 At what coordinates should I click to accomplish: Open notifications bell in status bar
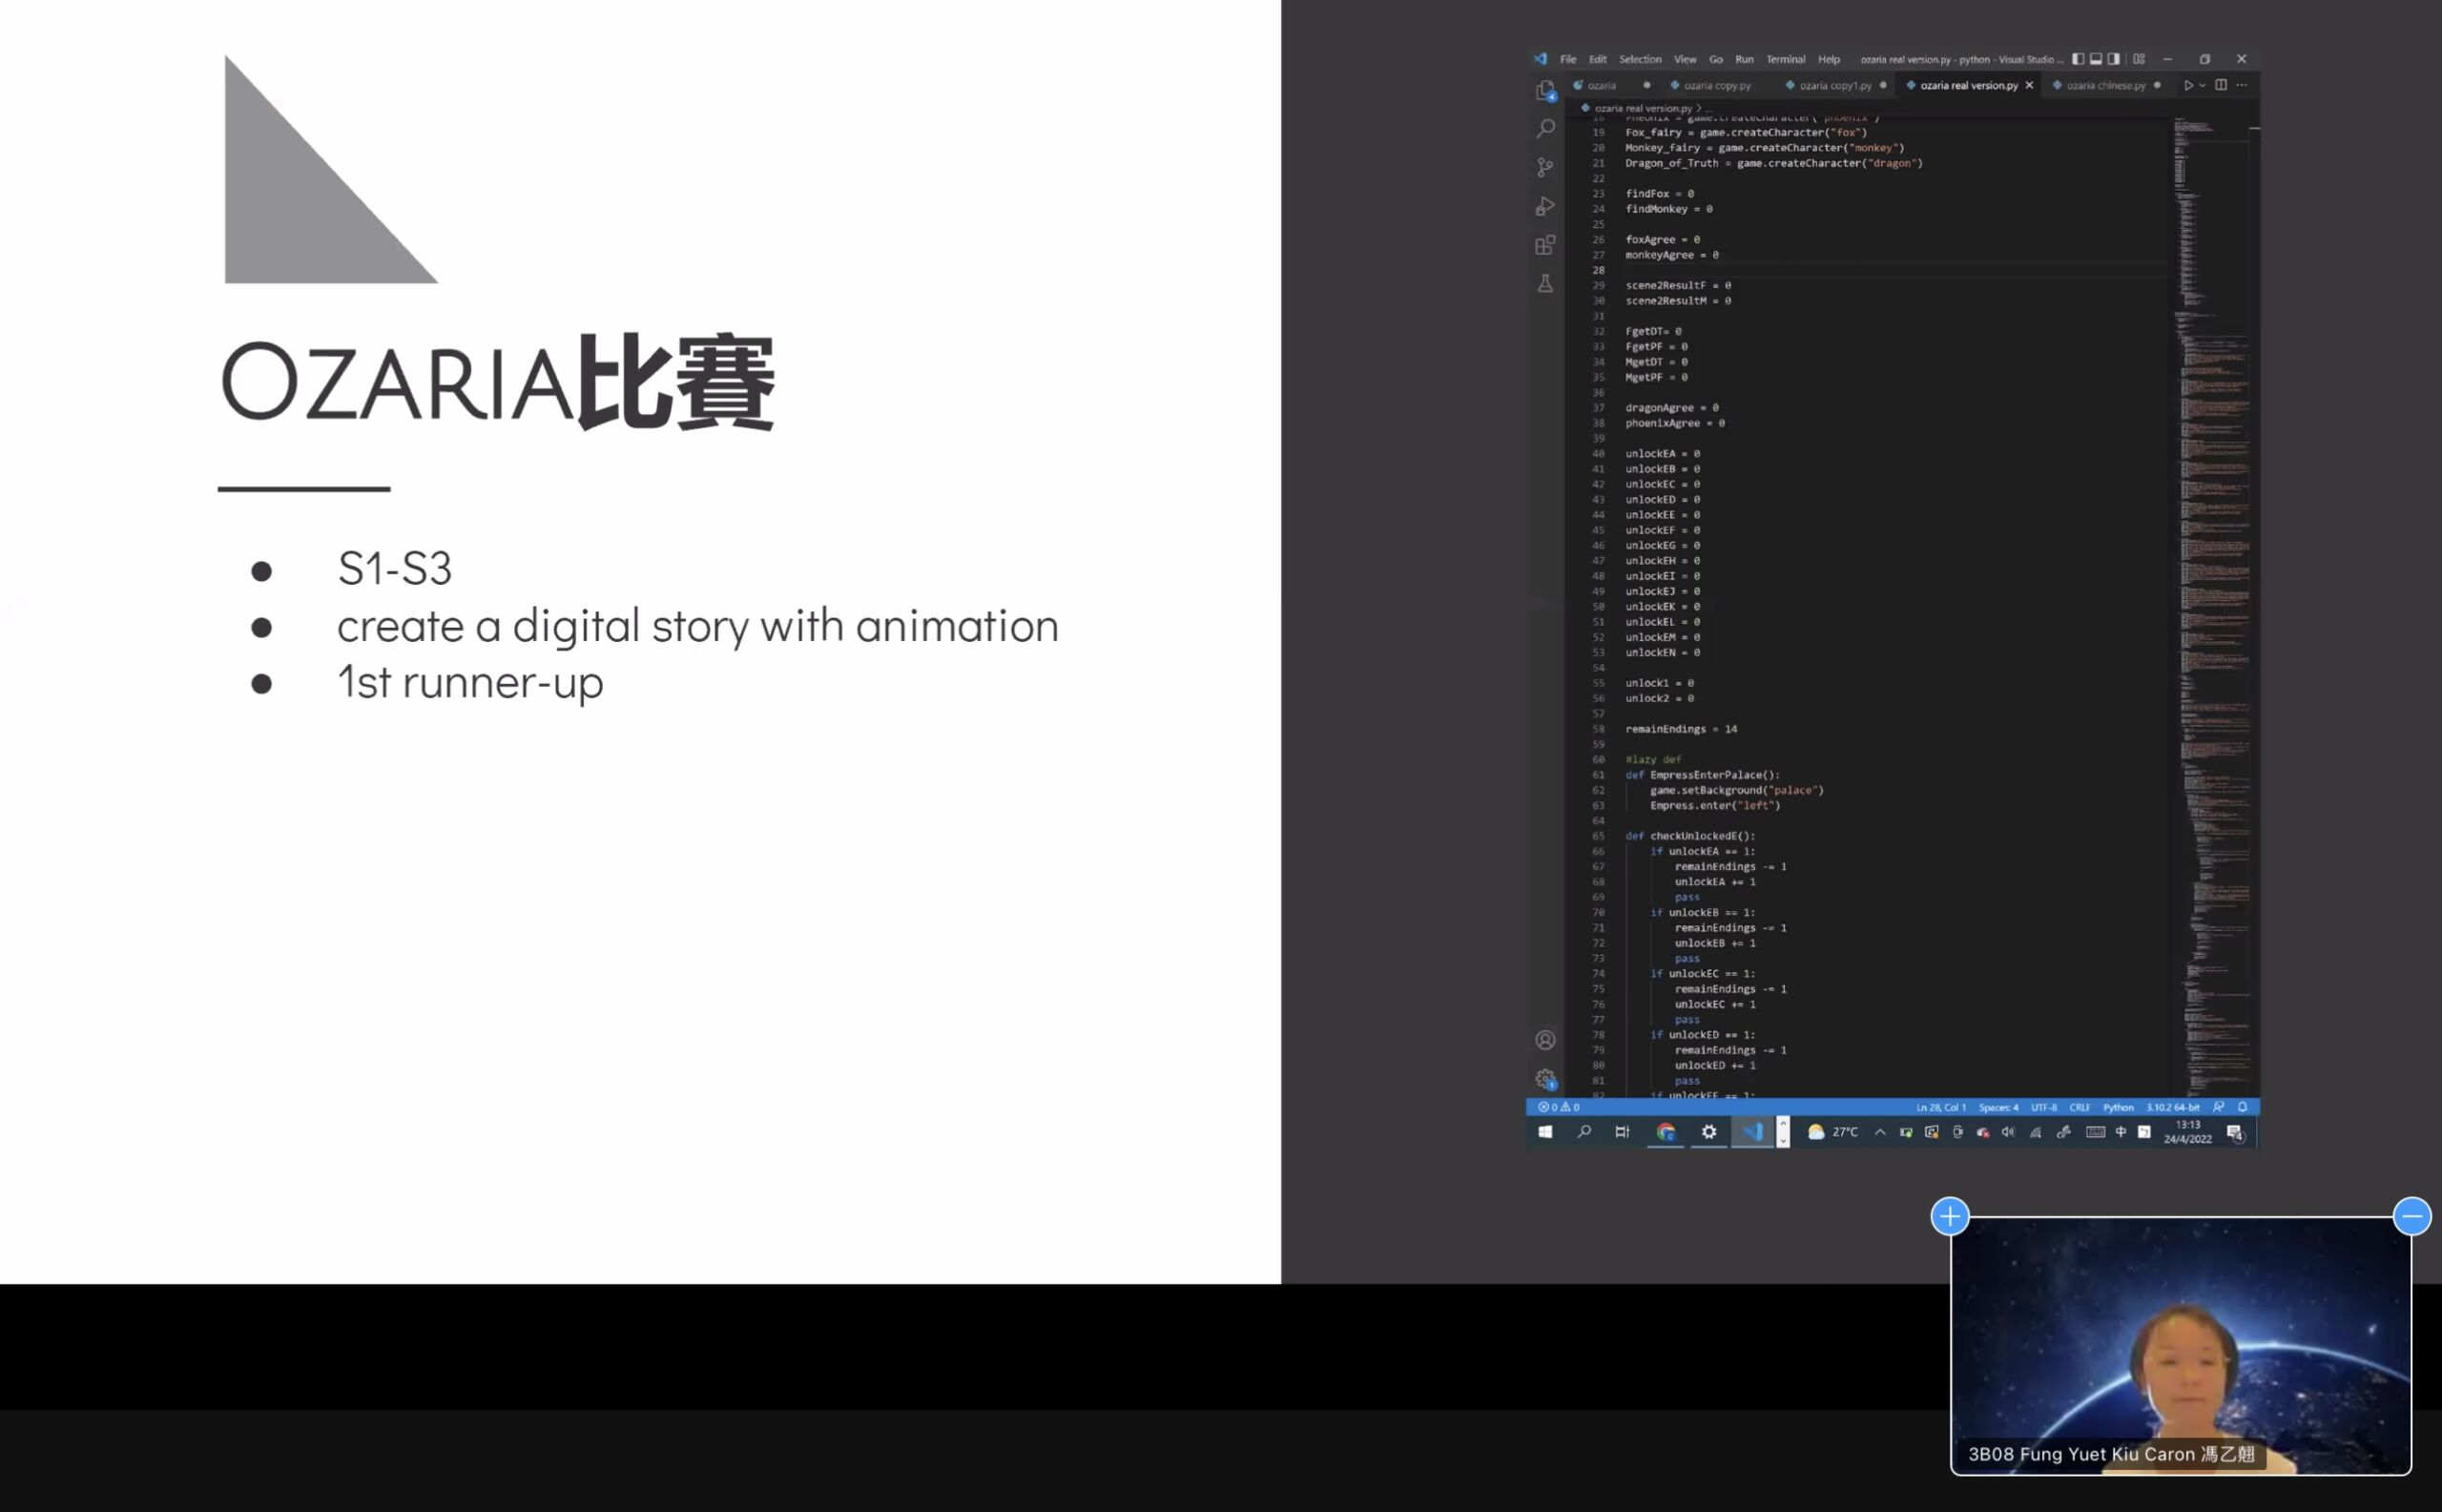[x=2242, y=1107]
